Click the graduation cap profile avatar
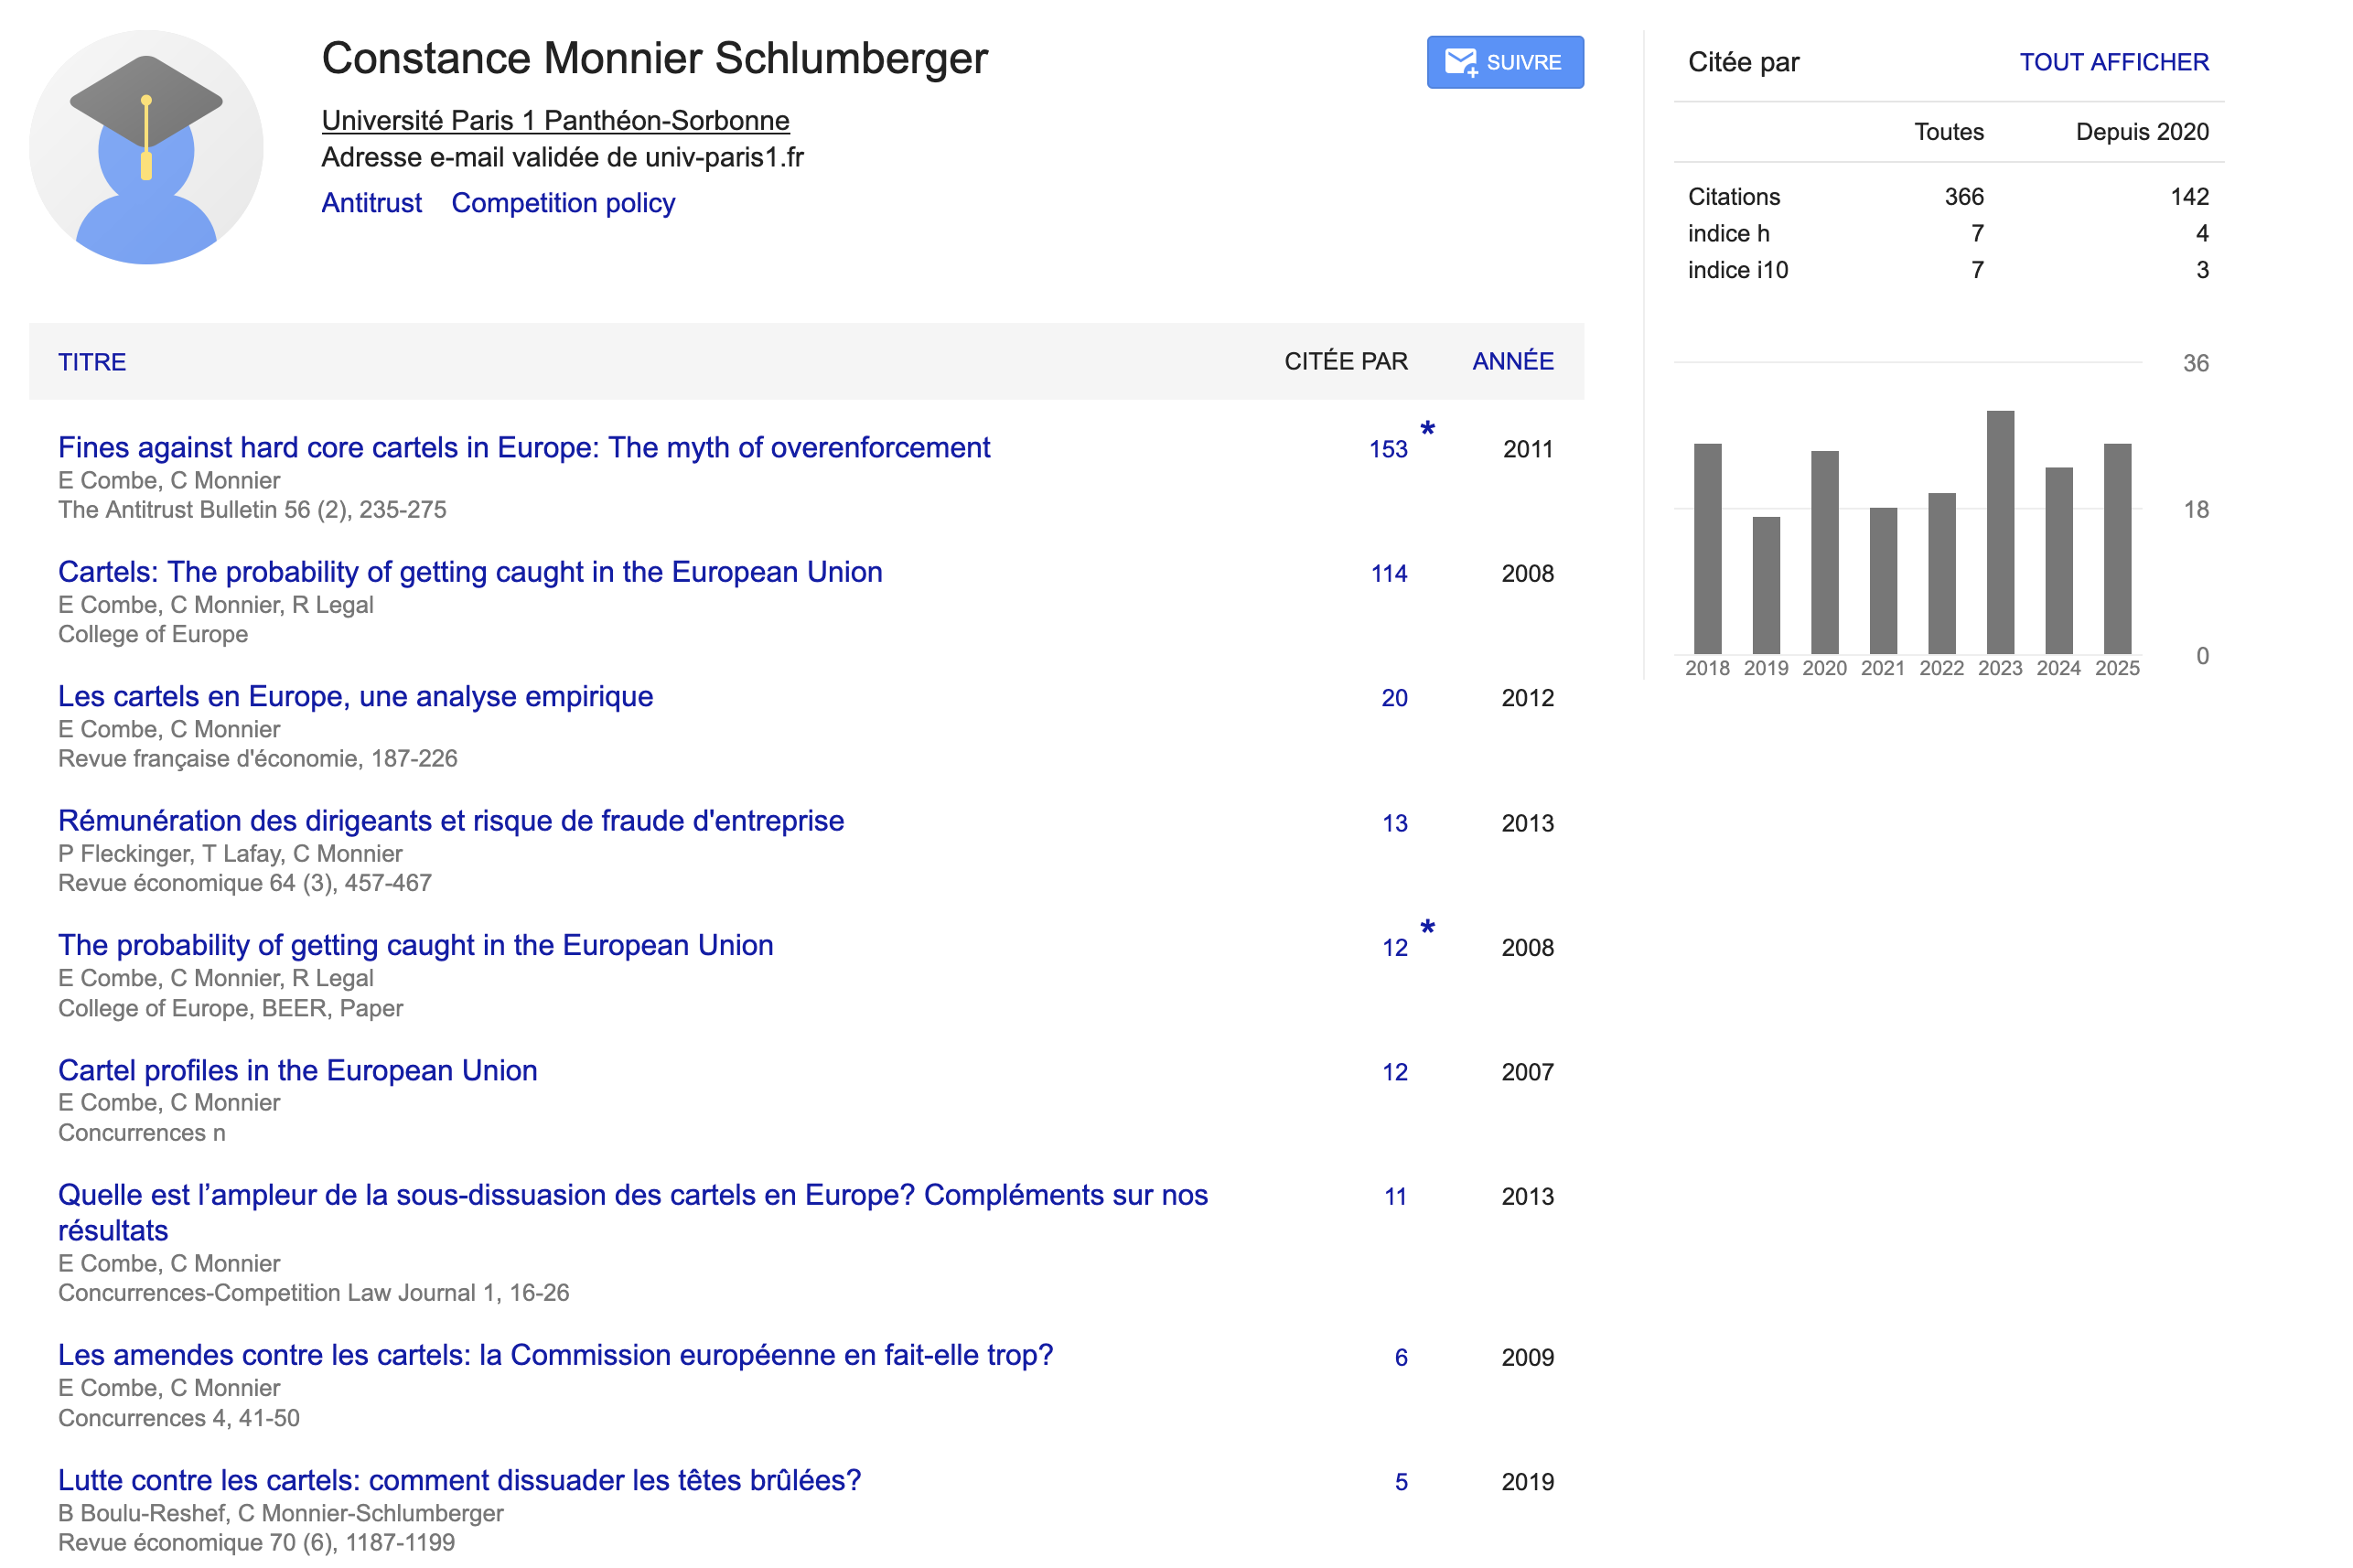This screenshot has width=2353, height=1568. pyautogui.click(x=146, y=148)
